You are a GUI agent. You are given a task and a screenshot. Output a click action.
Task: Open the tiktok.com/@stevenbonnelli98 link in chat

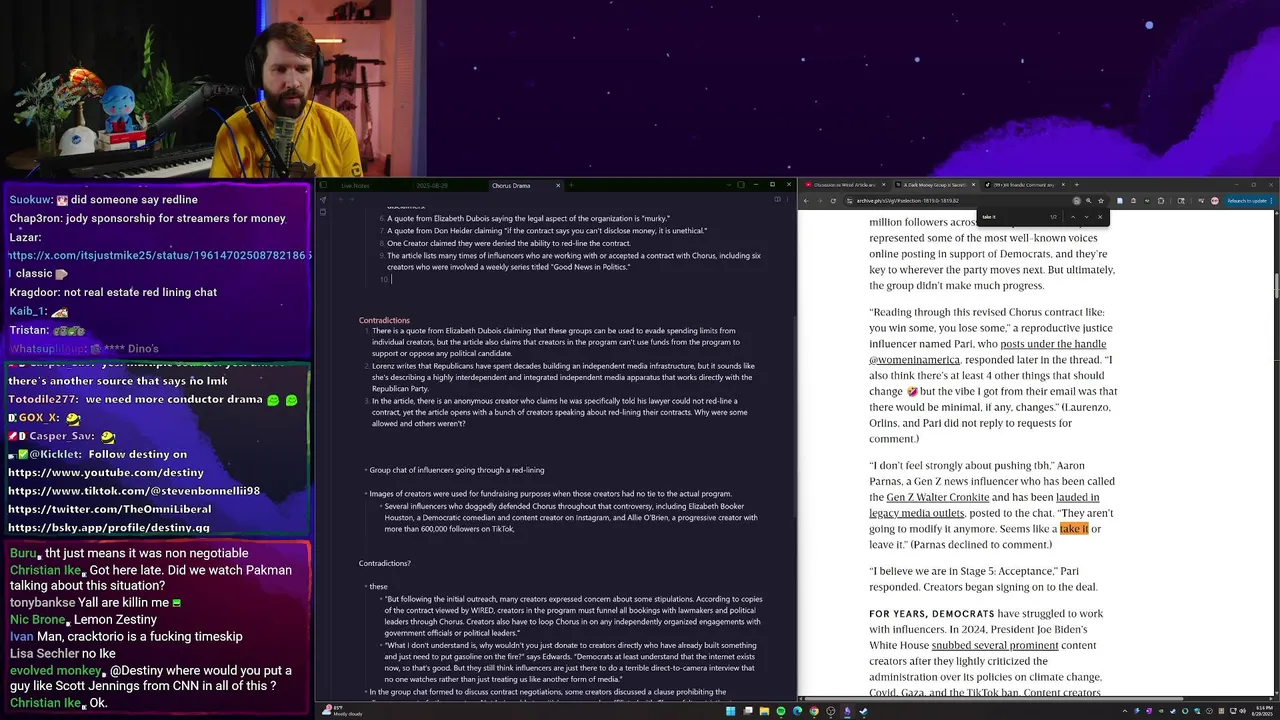(134, 491)
